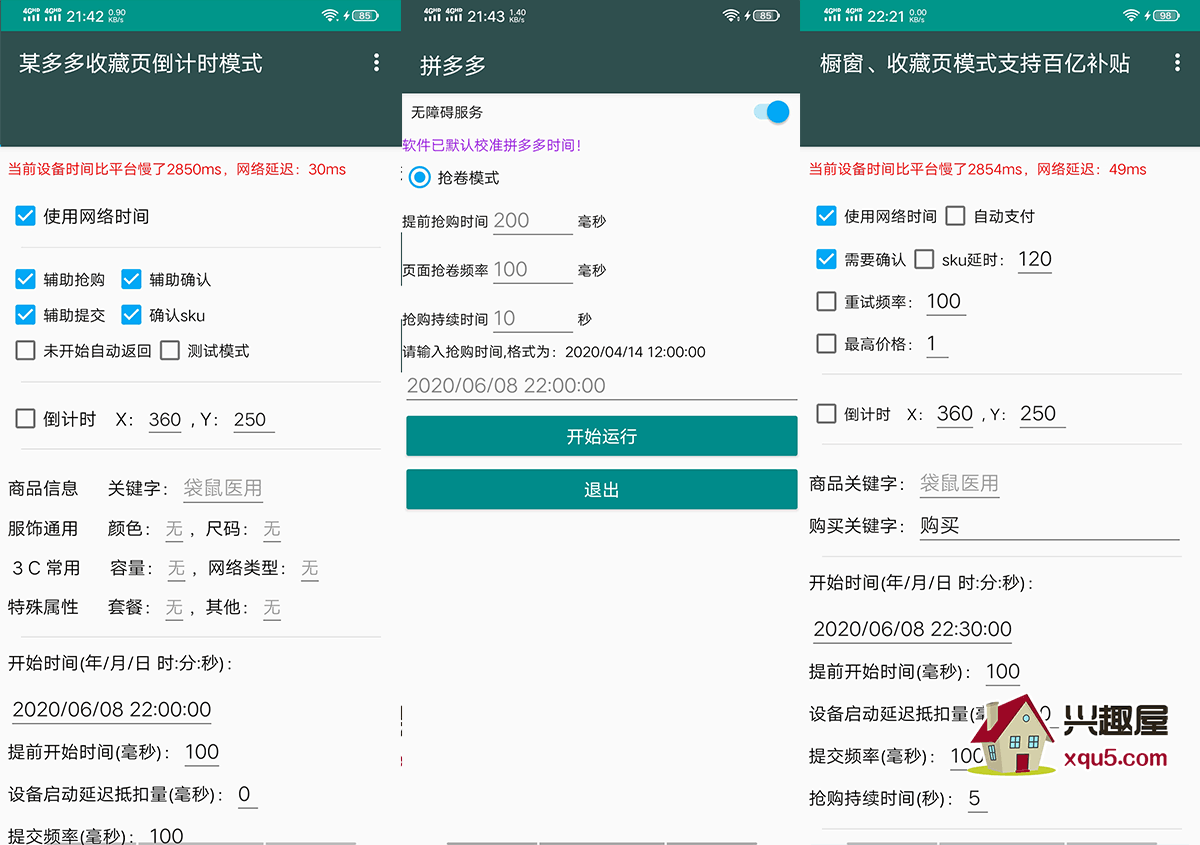Toggle 无障碍服务 switch in 拼多多 screen
The width and height of the screenshot is (1200, 845).
point(771,112)
